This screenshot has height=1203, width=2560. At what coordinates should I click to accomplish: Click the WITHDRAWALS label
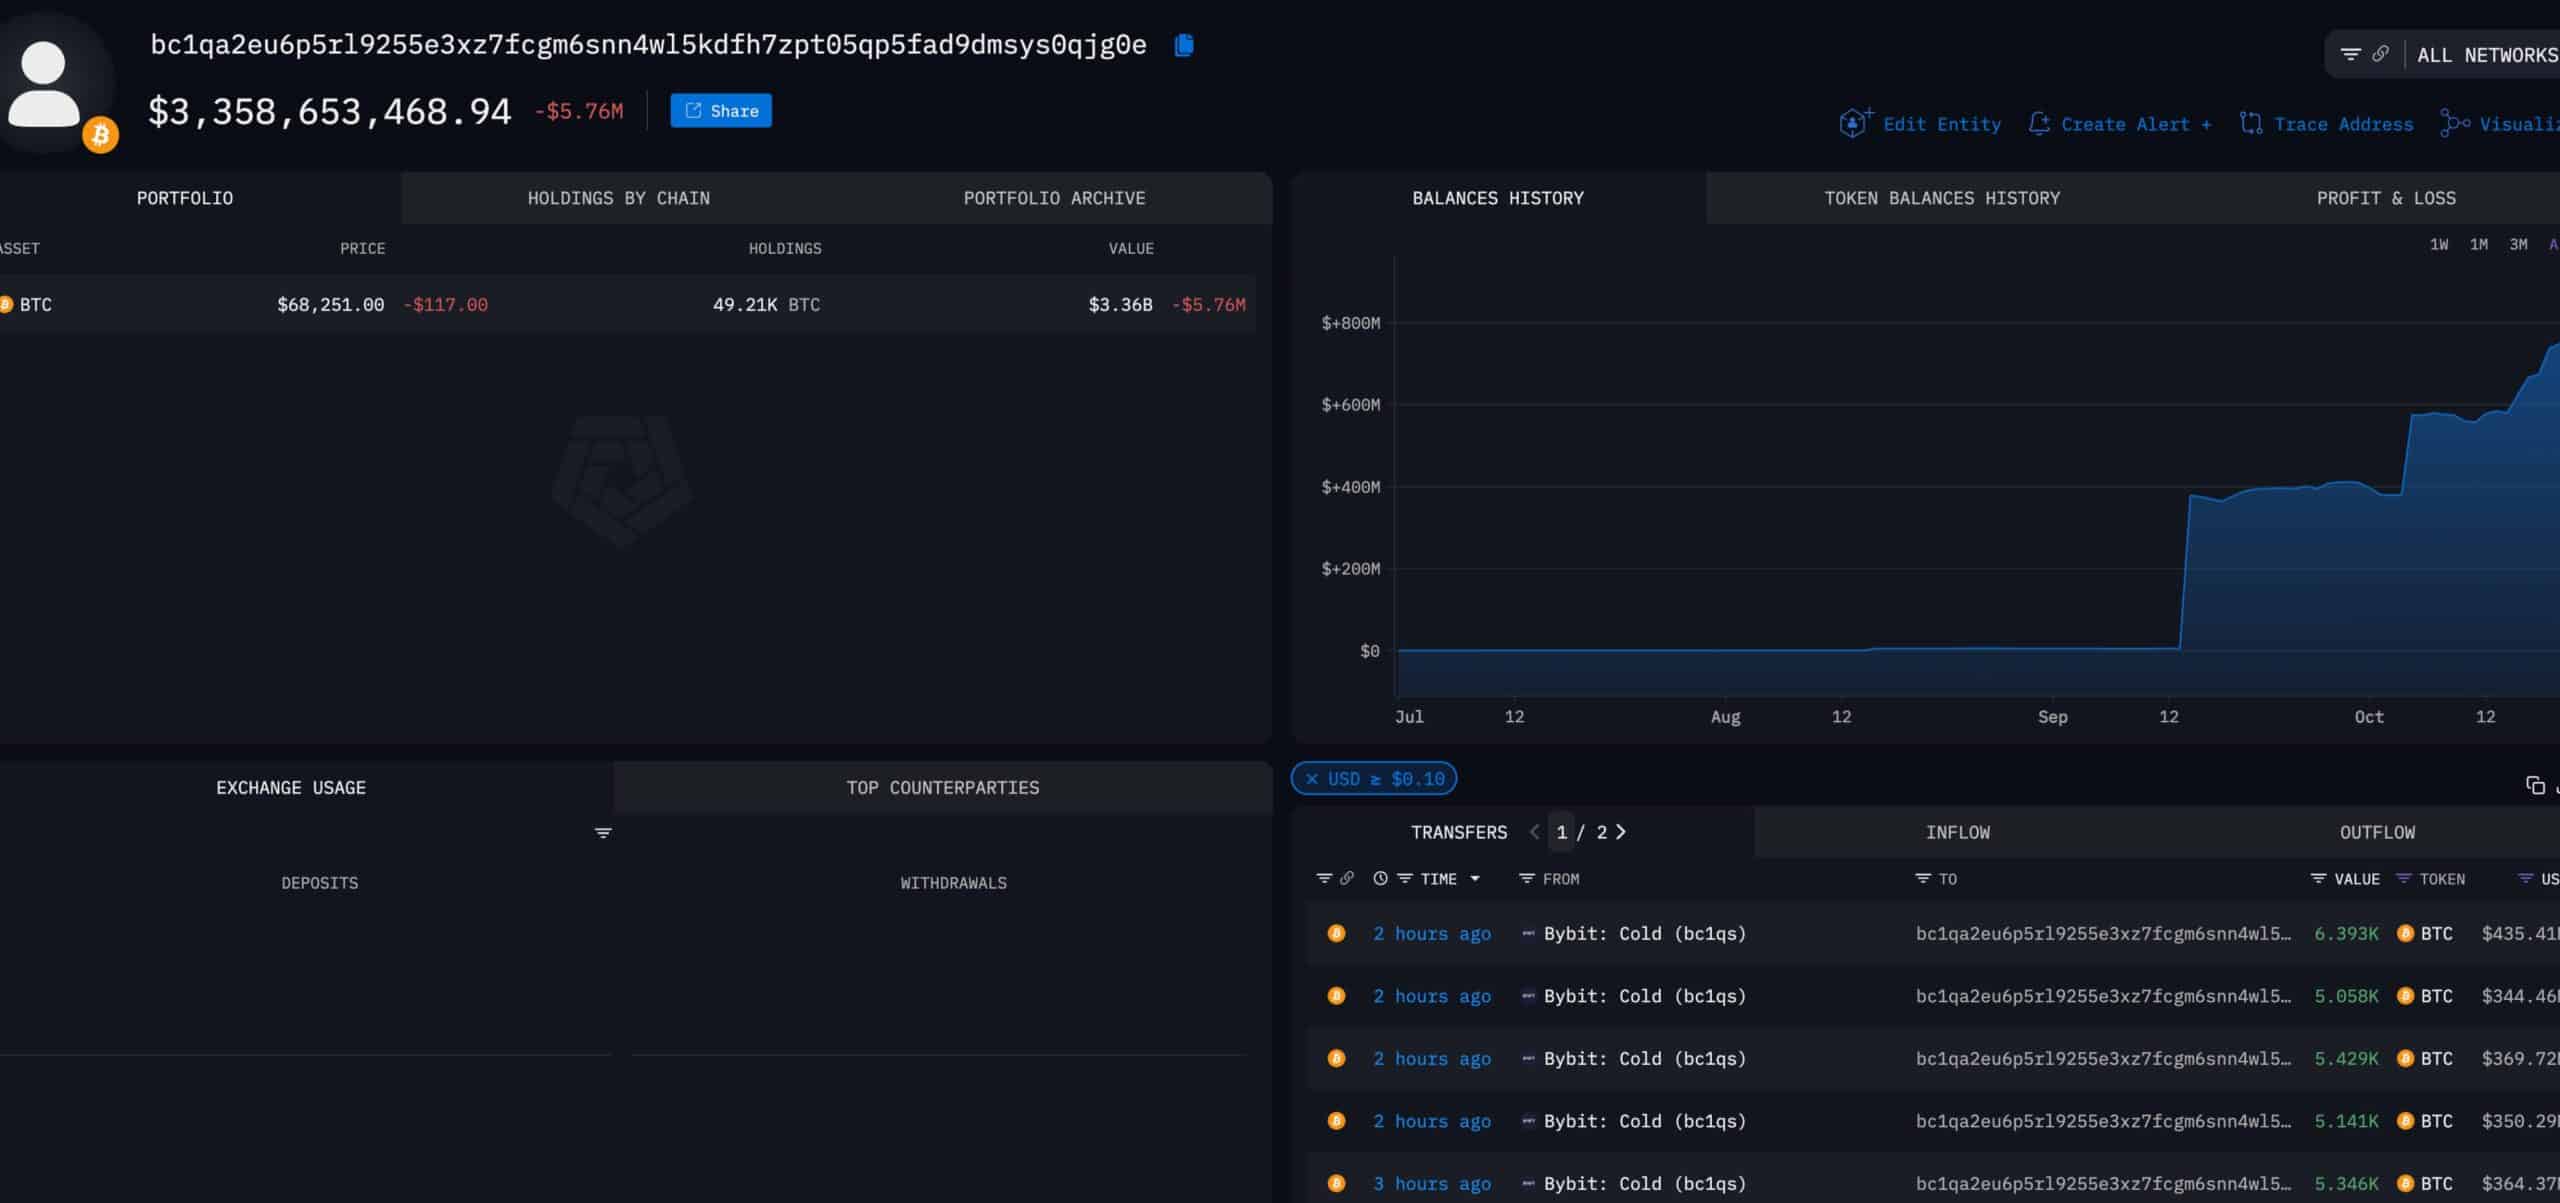tap(953, 883)
